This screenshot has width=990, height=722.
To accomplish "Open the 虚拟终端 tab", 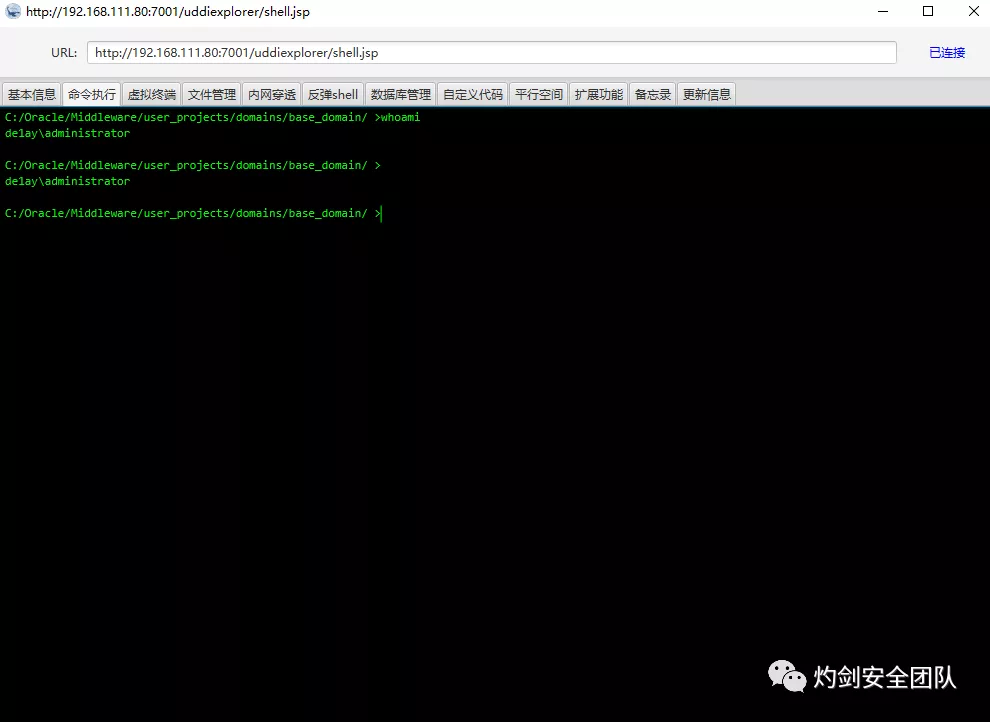I will click(152, 95).
